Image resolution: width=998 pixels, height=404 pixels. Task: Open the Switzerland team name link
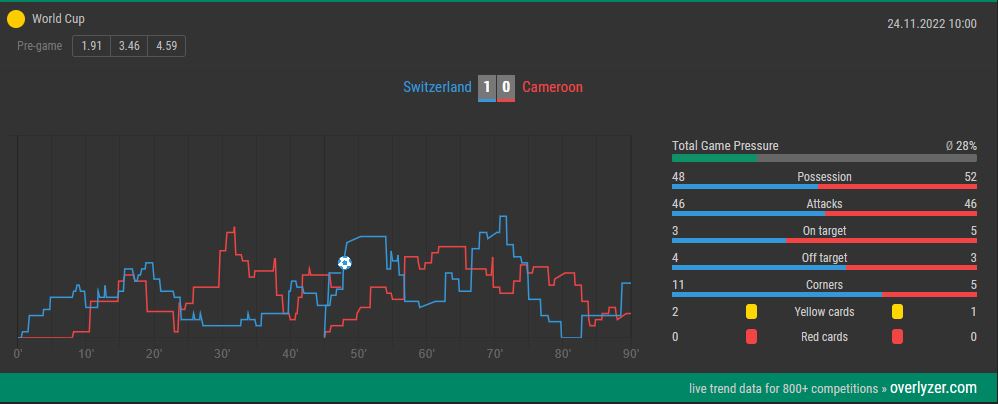point(437,87)
